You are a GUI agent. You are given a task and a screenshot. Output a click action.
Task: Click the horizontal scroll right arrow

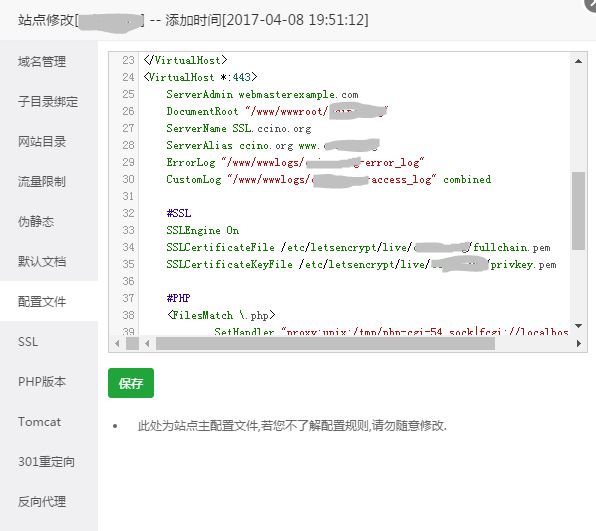coord(579,344)
